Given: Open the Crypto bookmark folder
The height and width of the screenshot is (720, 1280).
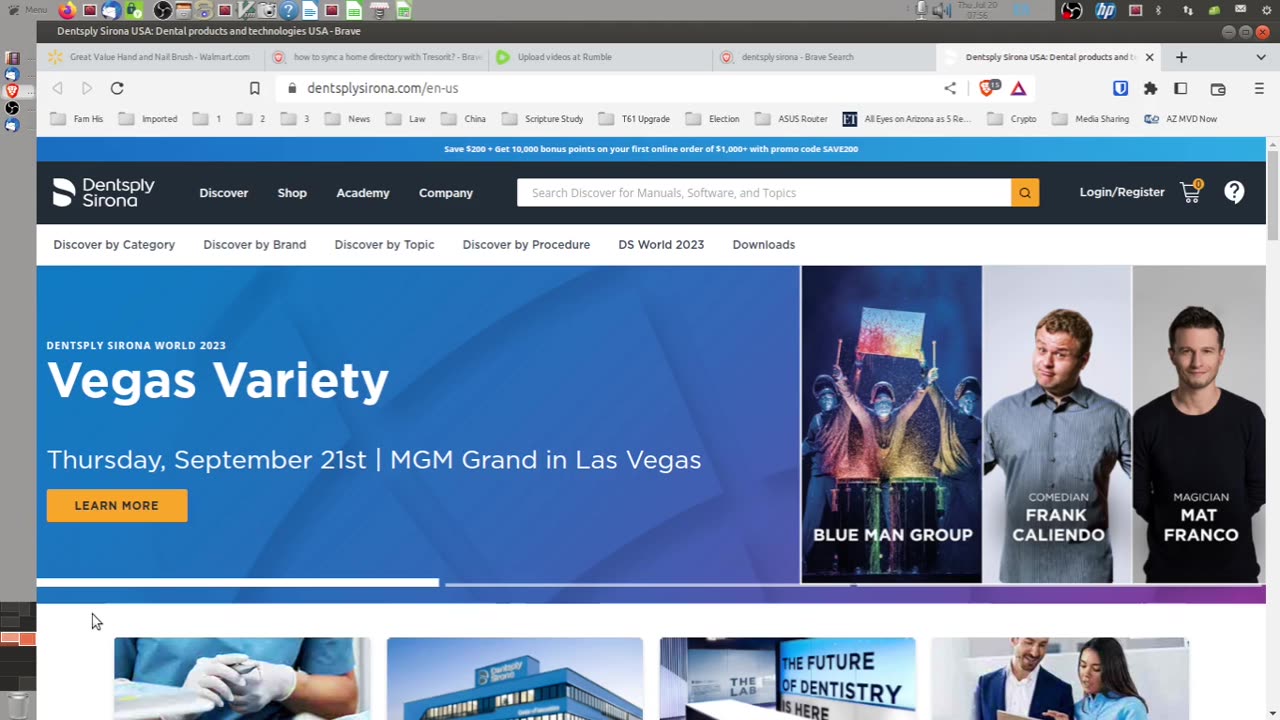Looking at the screenshot, I should point(1012,119).
